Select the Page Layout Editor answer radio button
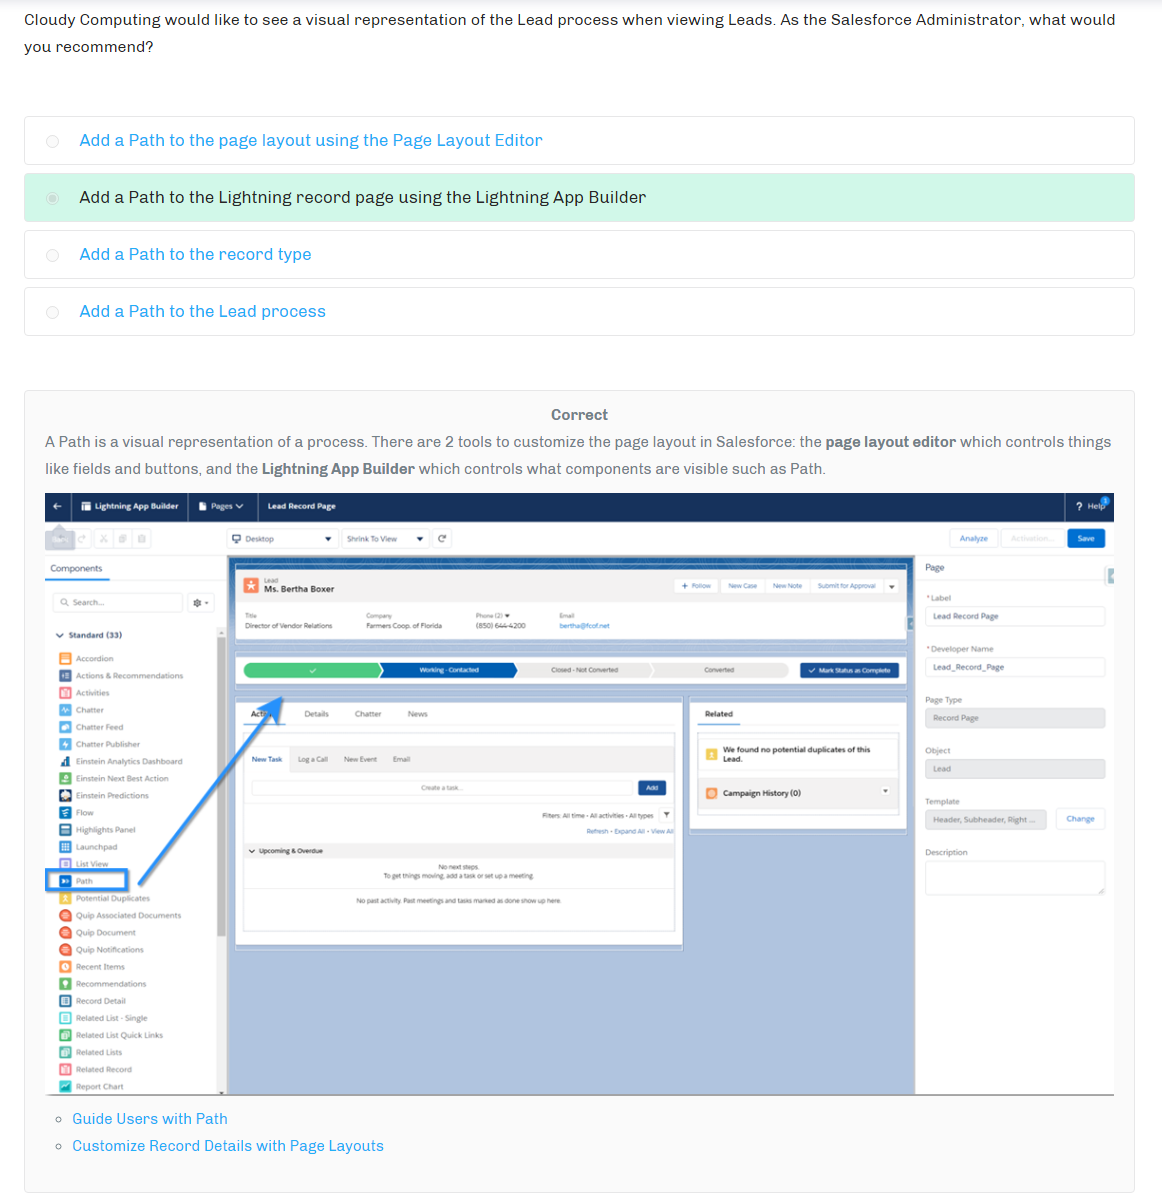Screen dimensions: 1162x1199 click(x=53, y=141)
